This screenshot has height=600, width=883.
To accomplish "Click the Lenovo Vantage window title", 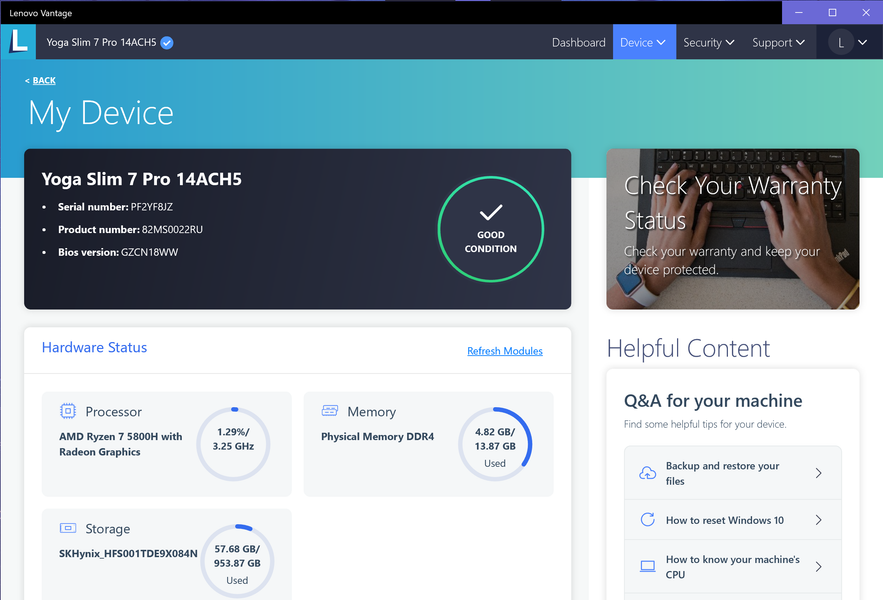I will [41, 13].
